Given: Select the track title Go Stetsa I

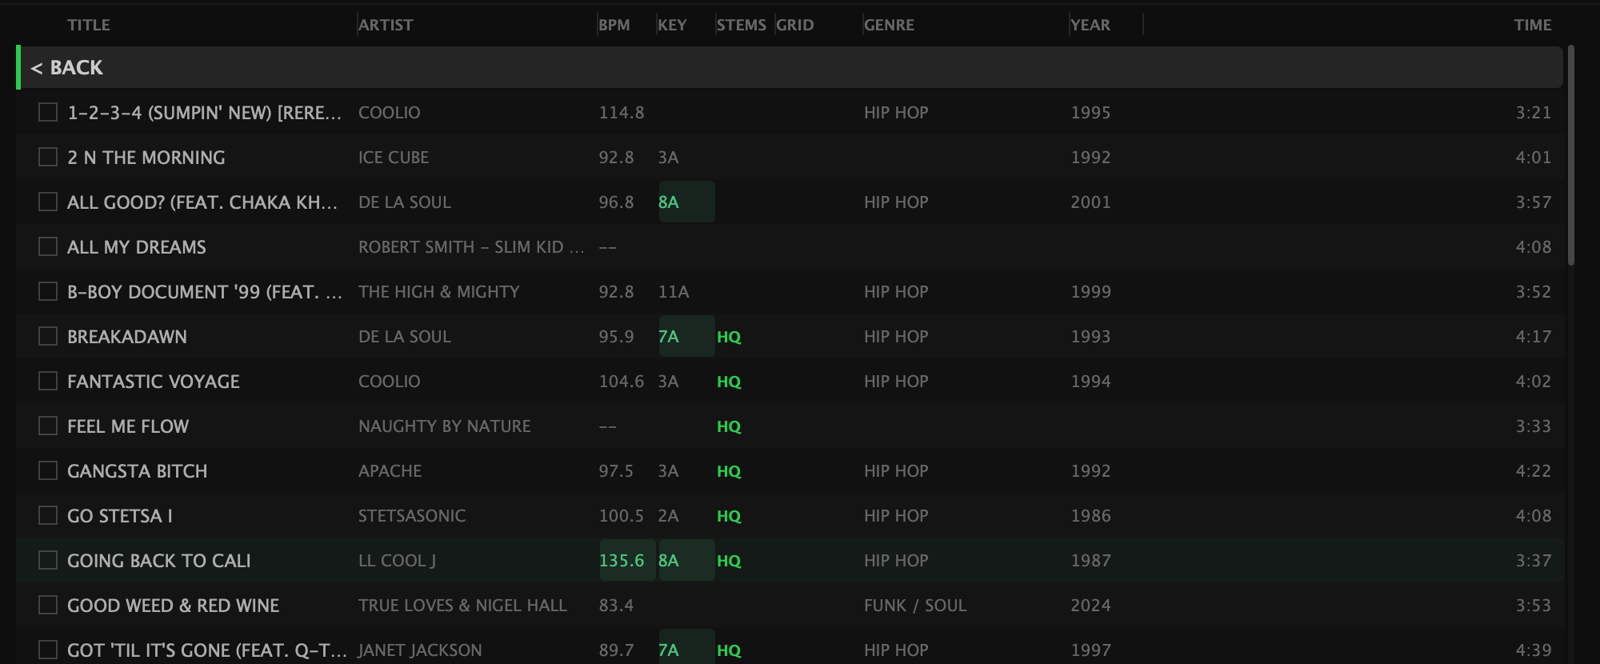Looking at the screenshot, I should [120, 516].
